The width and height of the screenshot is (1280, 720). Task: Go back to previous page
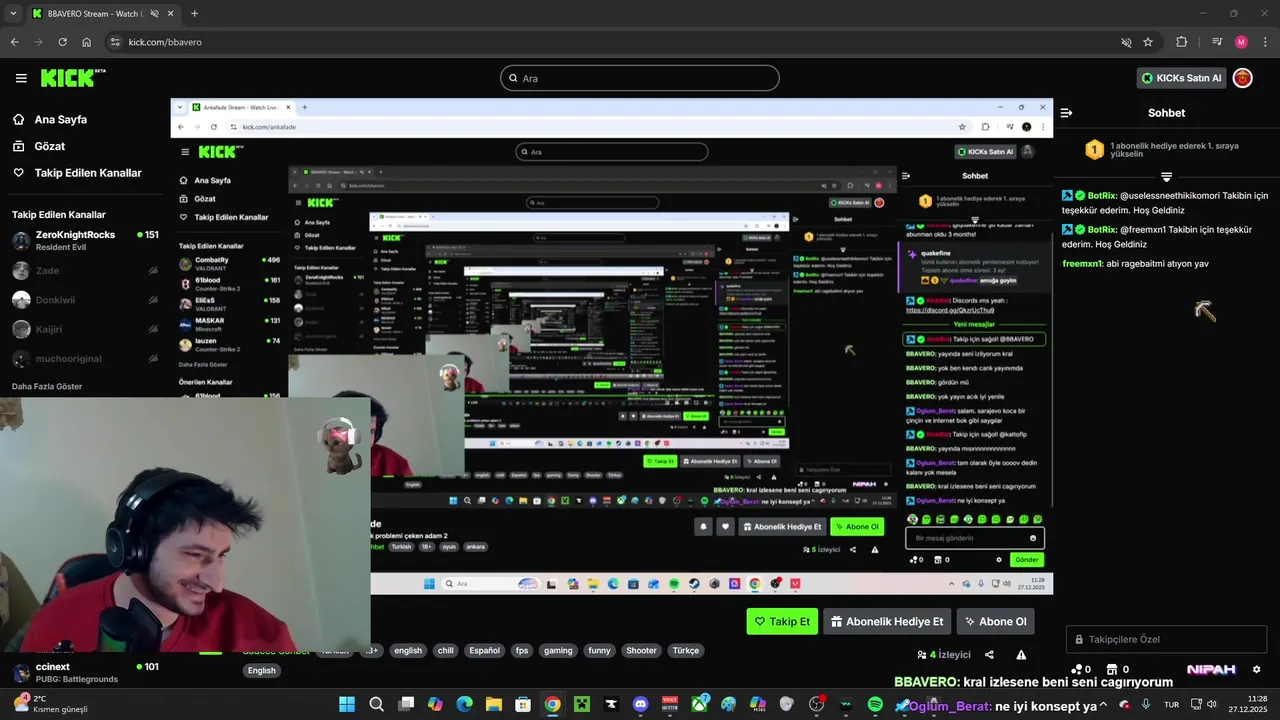point(14,42)
